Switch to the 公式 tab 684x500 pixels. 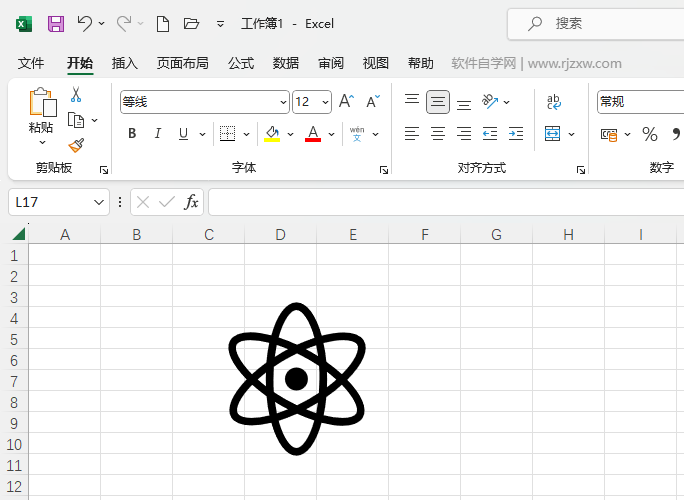pos(241,63)
